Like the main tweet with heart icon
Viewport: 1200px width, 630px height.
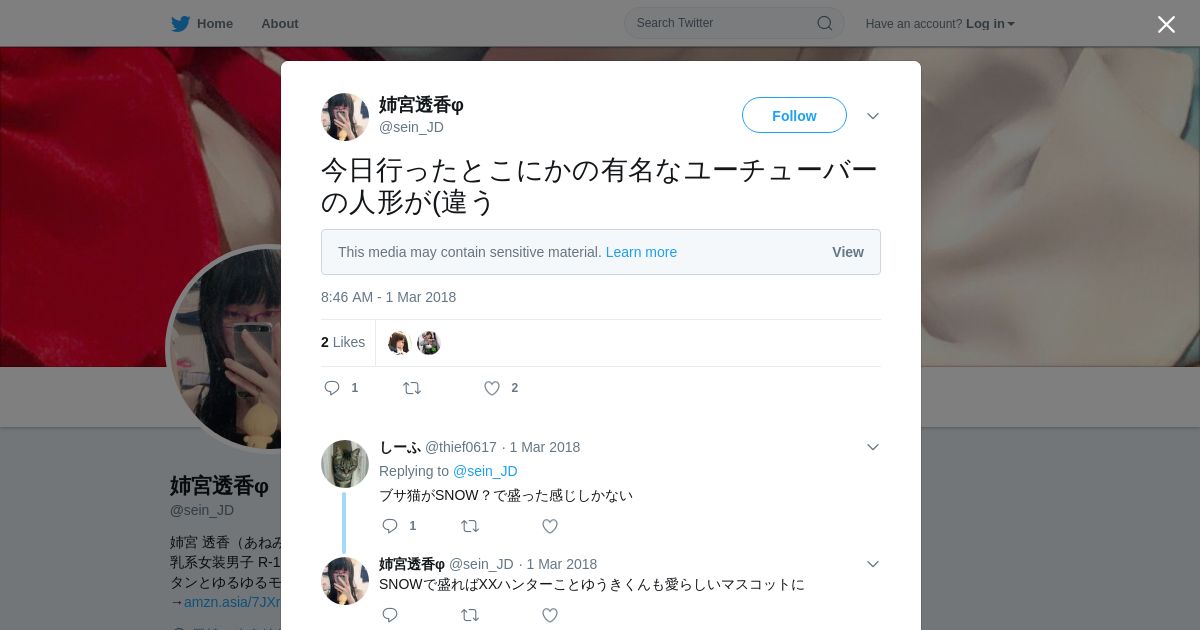coord(492,388)
